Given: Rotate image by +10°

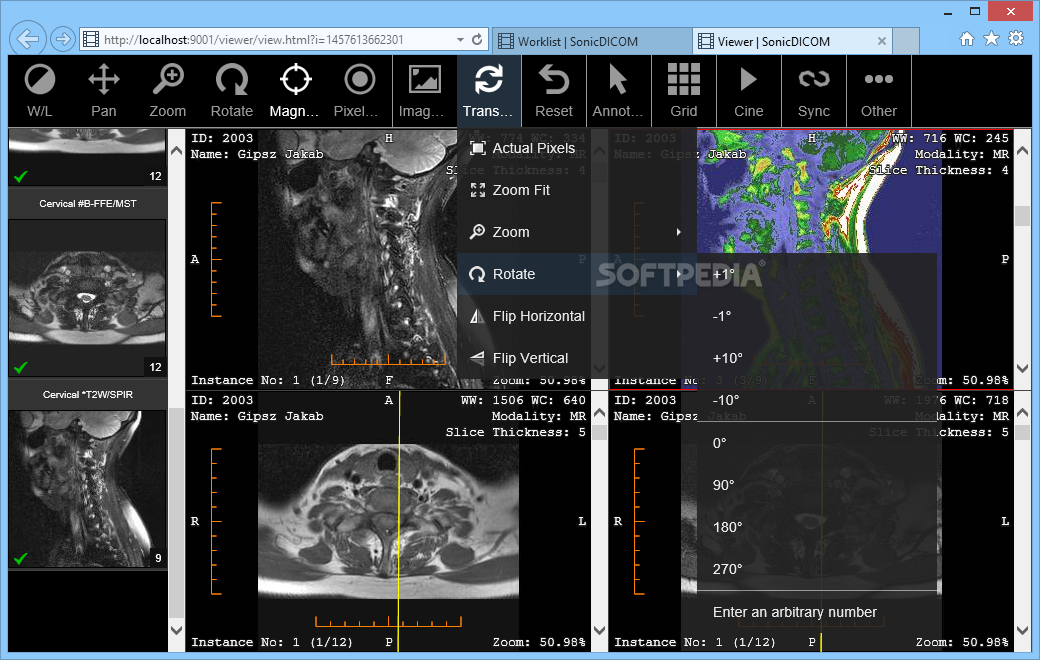Looking at the screenshot, I should (x=816, y=358).
